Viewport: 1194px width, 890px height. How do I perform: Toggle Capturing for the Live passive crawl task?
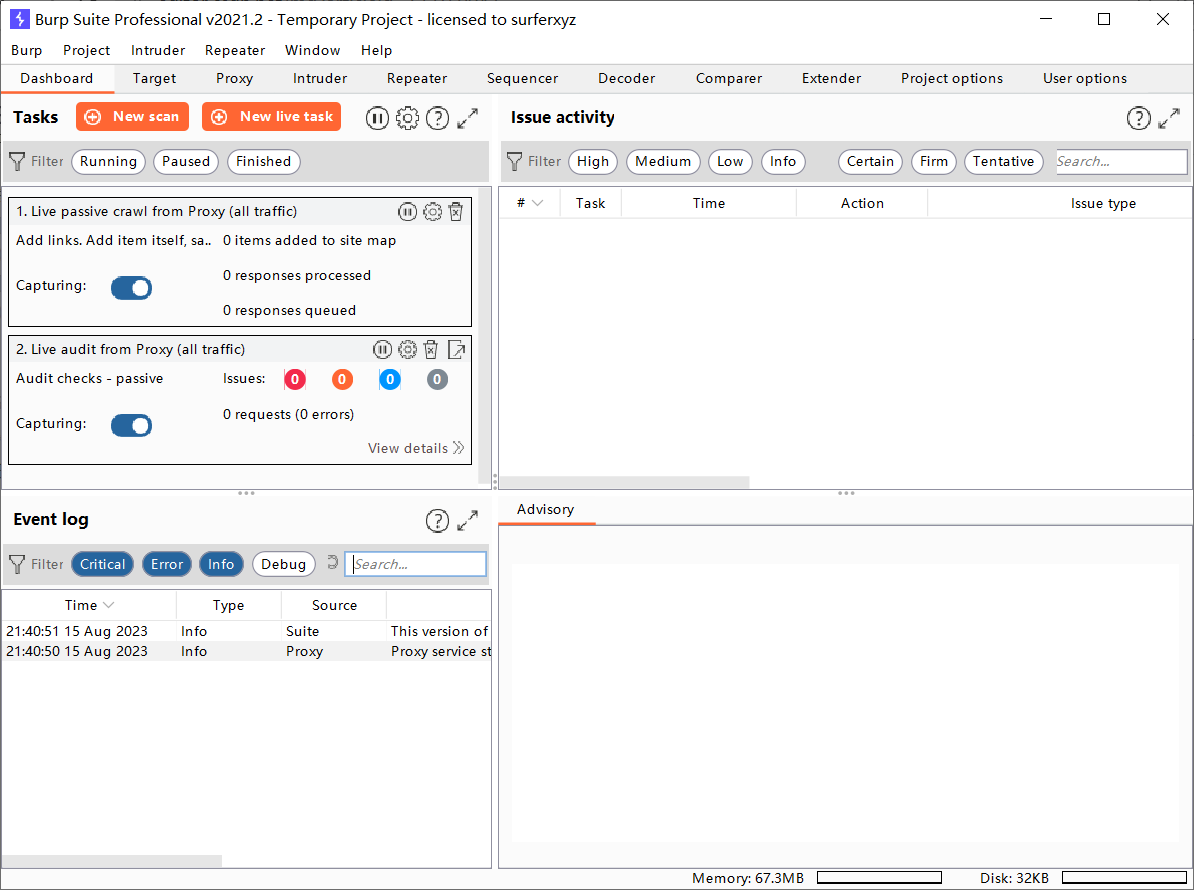tap(131, 288)
